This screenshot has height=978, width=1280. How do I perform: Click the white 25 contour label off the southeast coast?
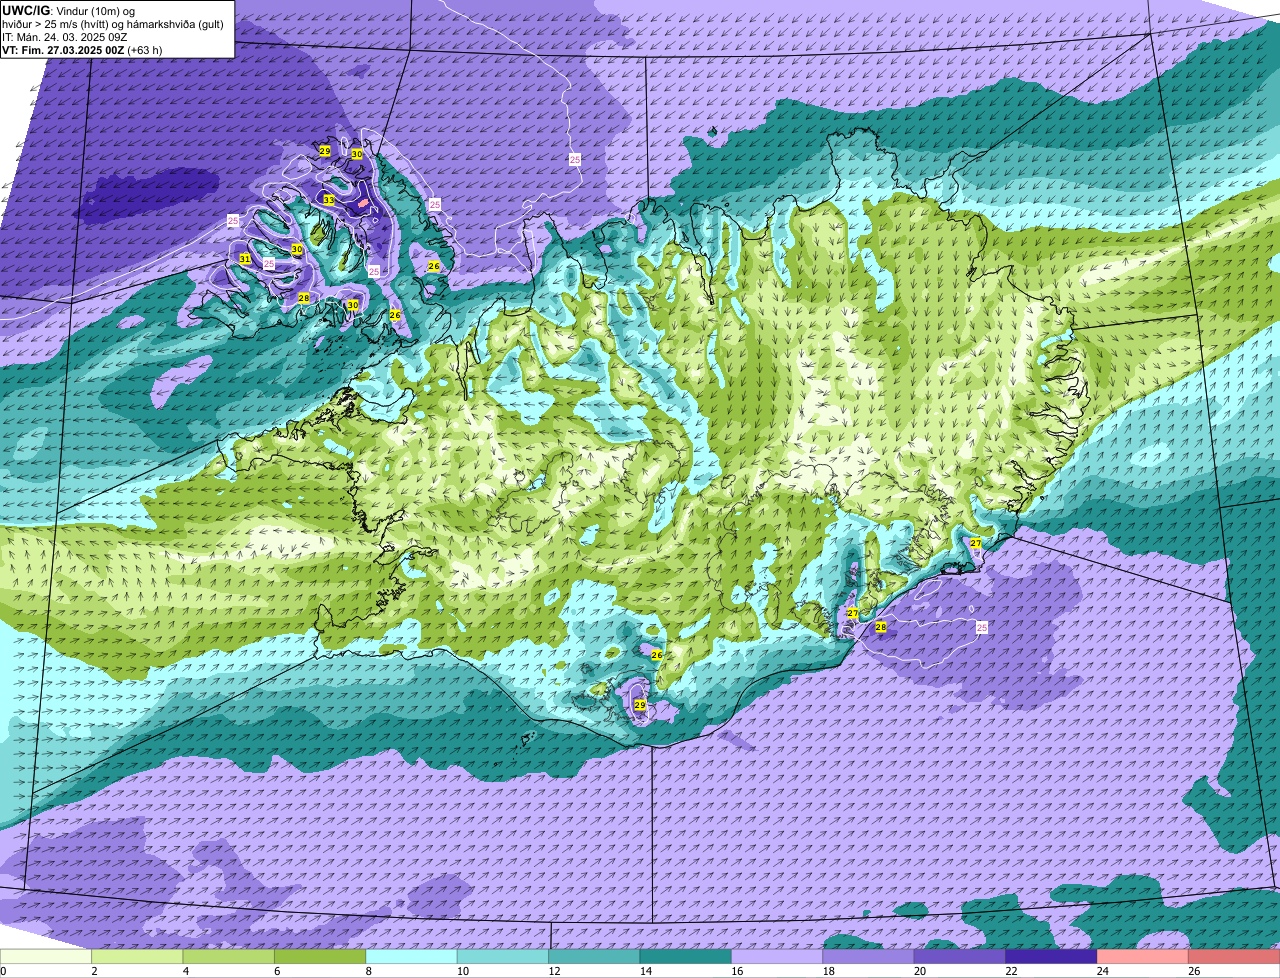982,627
